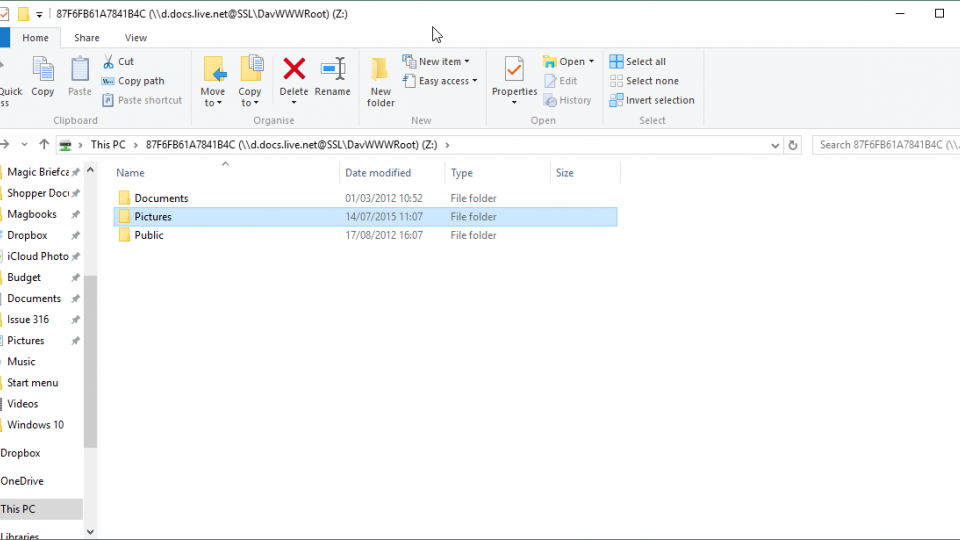This screenshot has height=540, width=960.
Task: Go up one level with Up arrow
Action: pos(44,145)
